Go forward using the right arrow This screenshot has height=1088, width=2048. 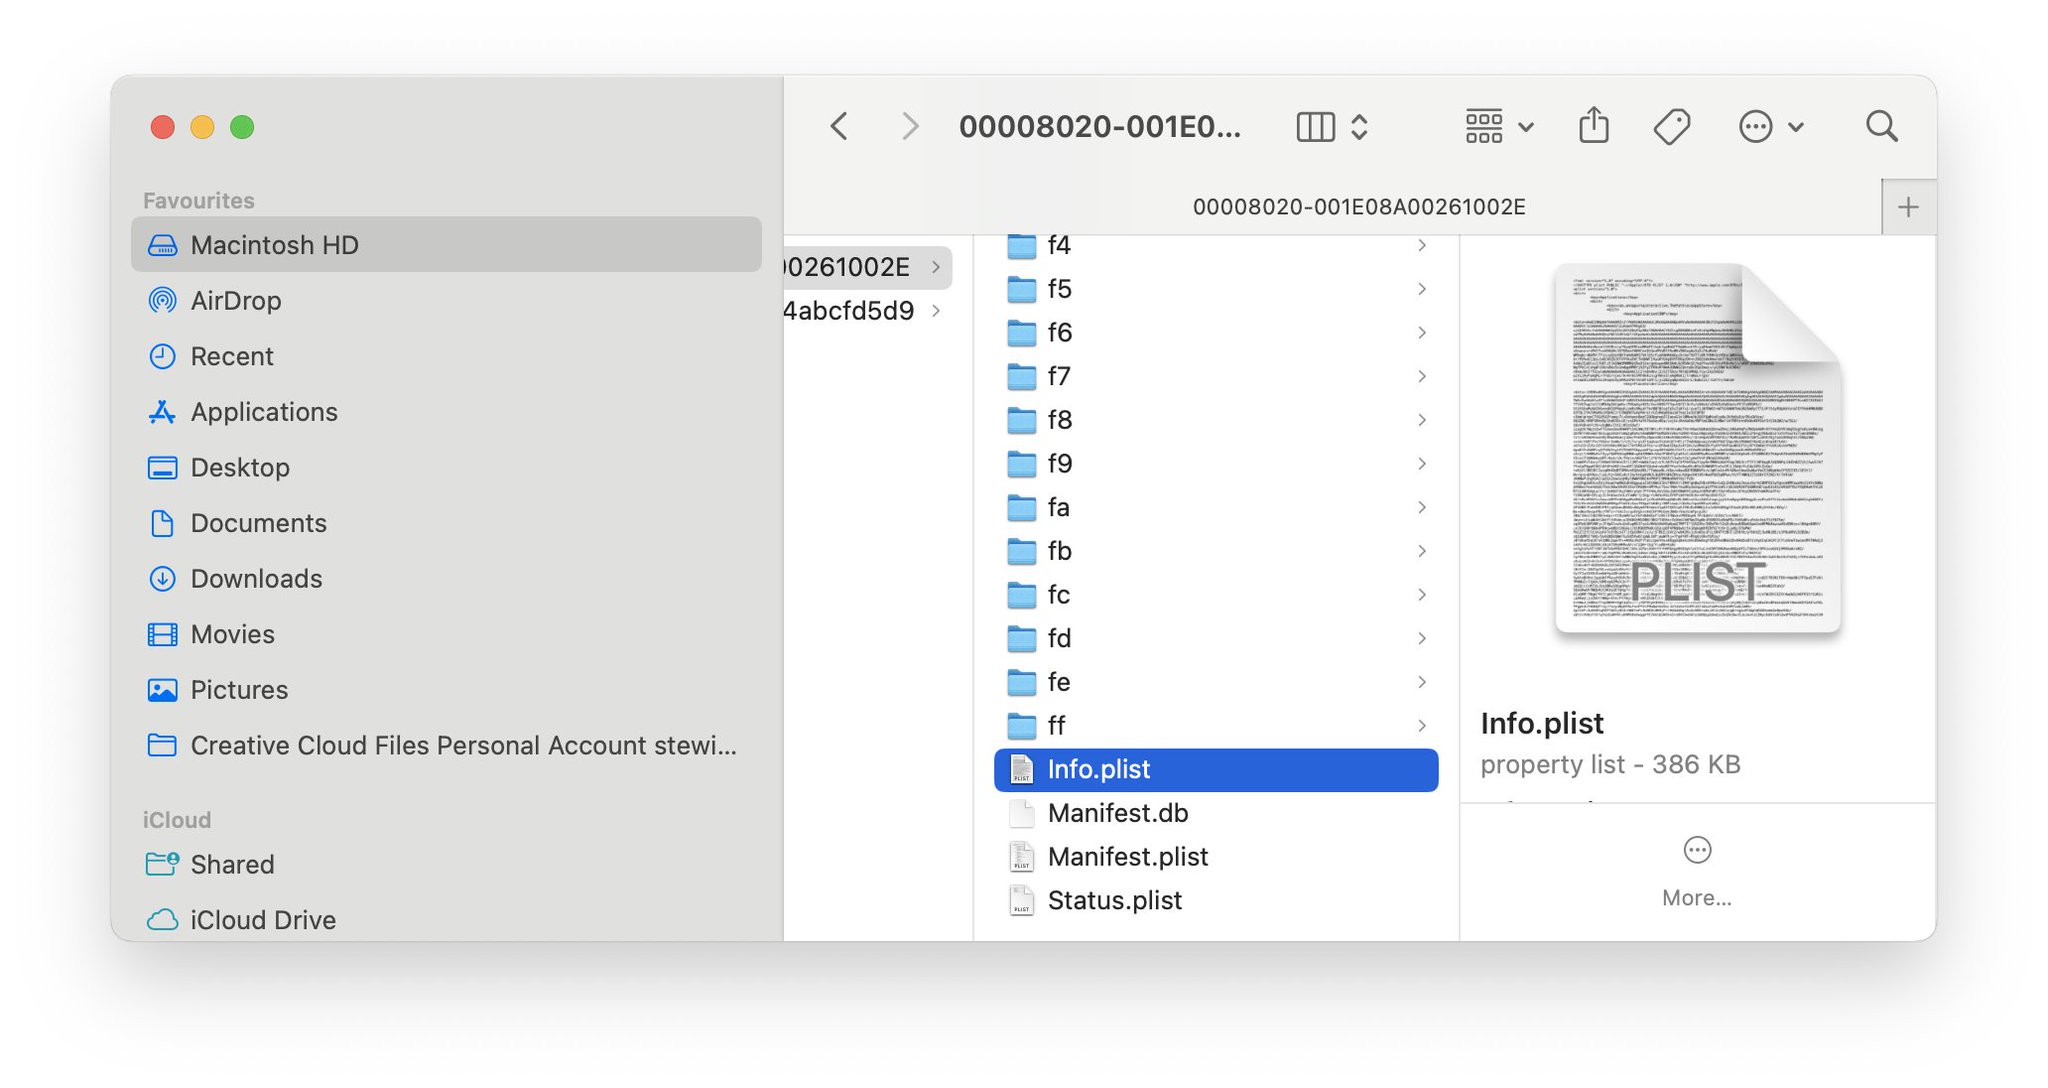coord(909,126)
